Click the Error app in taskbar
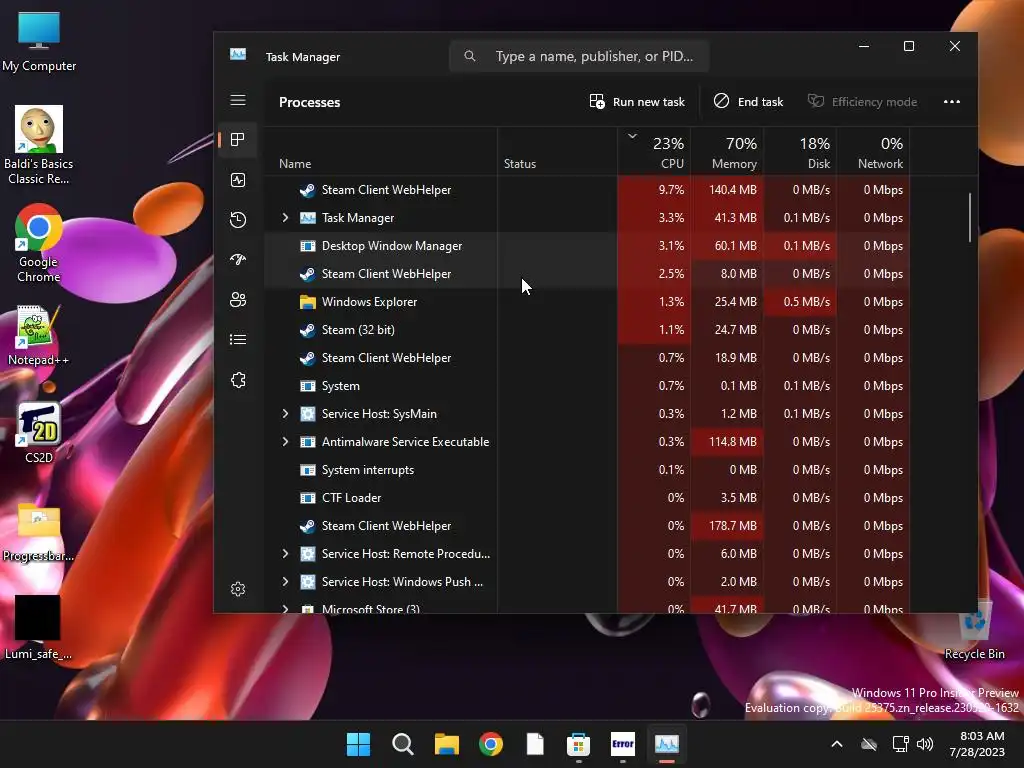Image resolution: width=1024 pixels, height=768 pixels. [x=622, y=744]
